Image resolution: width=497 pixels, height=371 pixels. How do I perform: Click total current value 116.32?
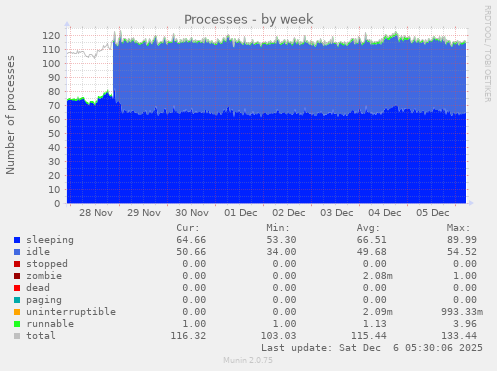pos(188,336)
